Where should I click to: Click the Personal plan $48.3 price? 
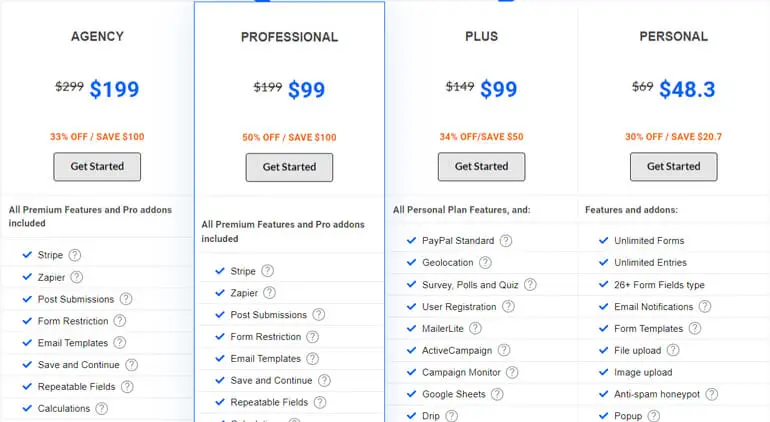click(687, 89)
